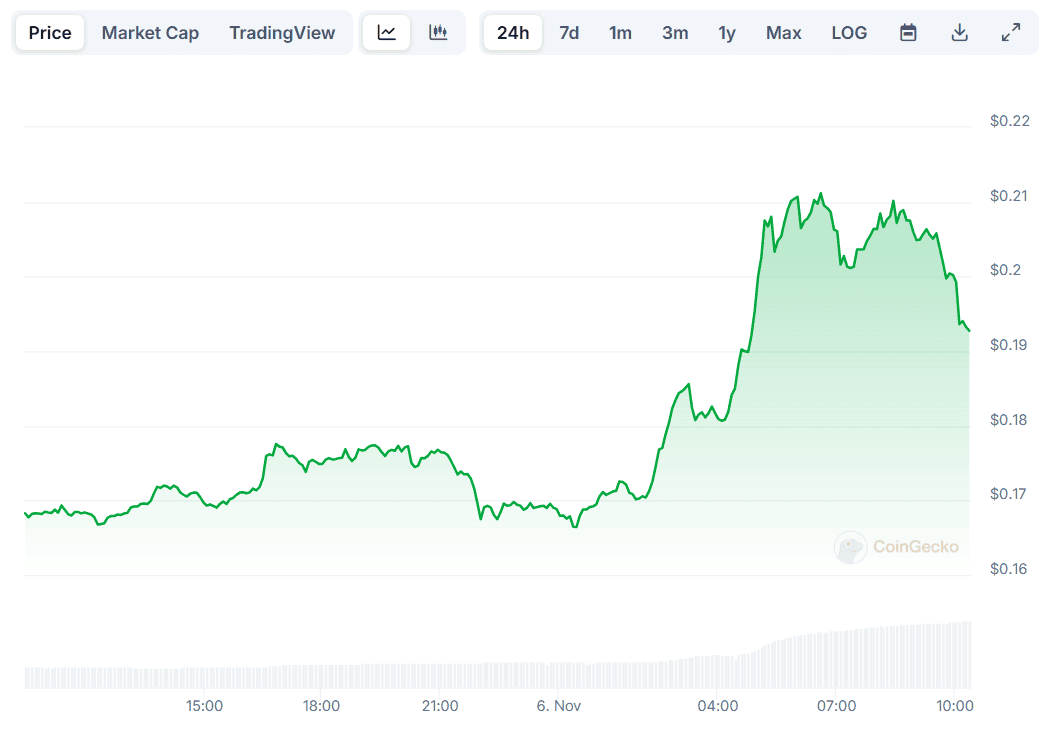Viewport: 1053px width, 730px height.
Task: Show the 3m price history
Action: click(x=675, y=33)
